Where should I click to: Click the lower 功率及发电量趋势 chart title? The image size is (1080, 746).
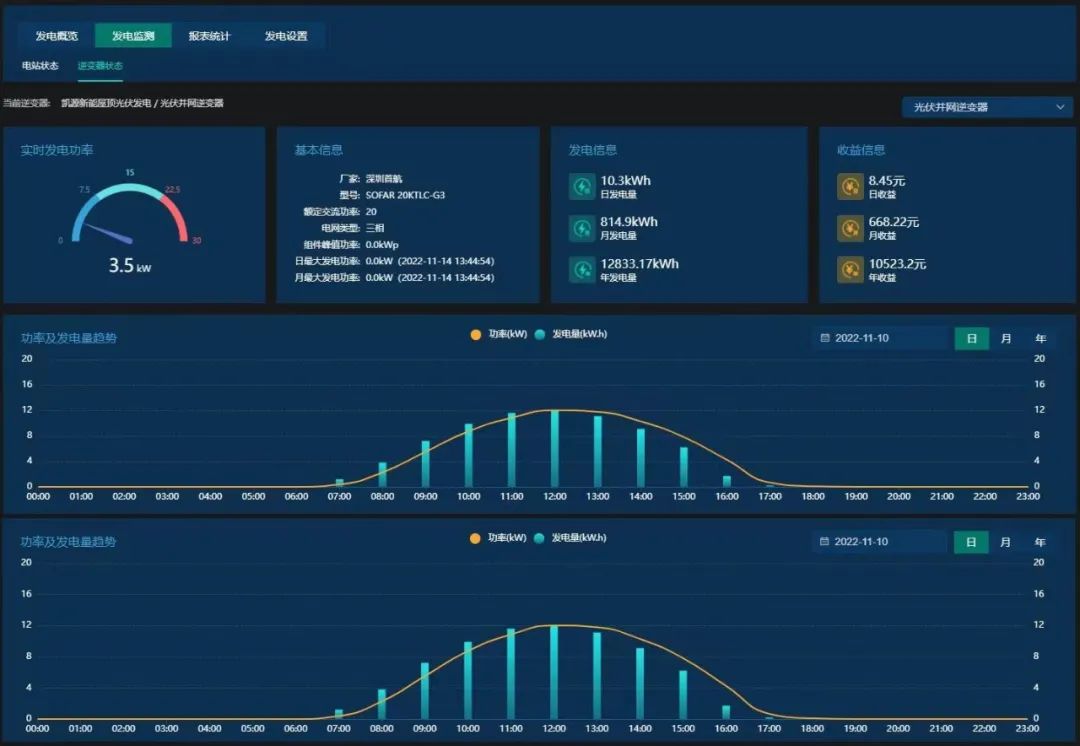point(68,542)
